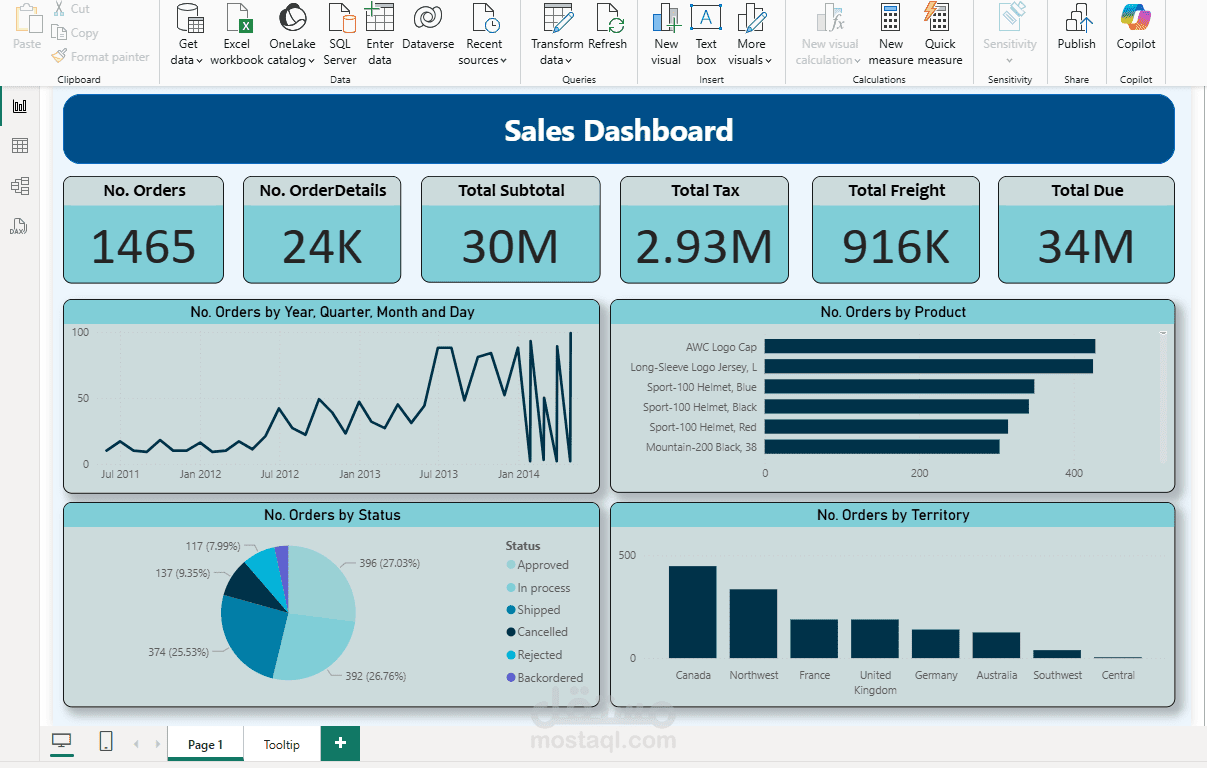The image size is (1207, 768).
Task: Select the Page 1 tab
Action: (x=204, y=744)
